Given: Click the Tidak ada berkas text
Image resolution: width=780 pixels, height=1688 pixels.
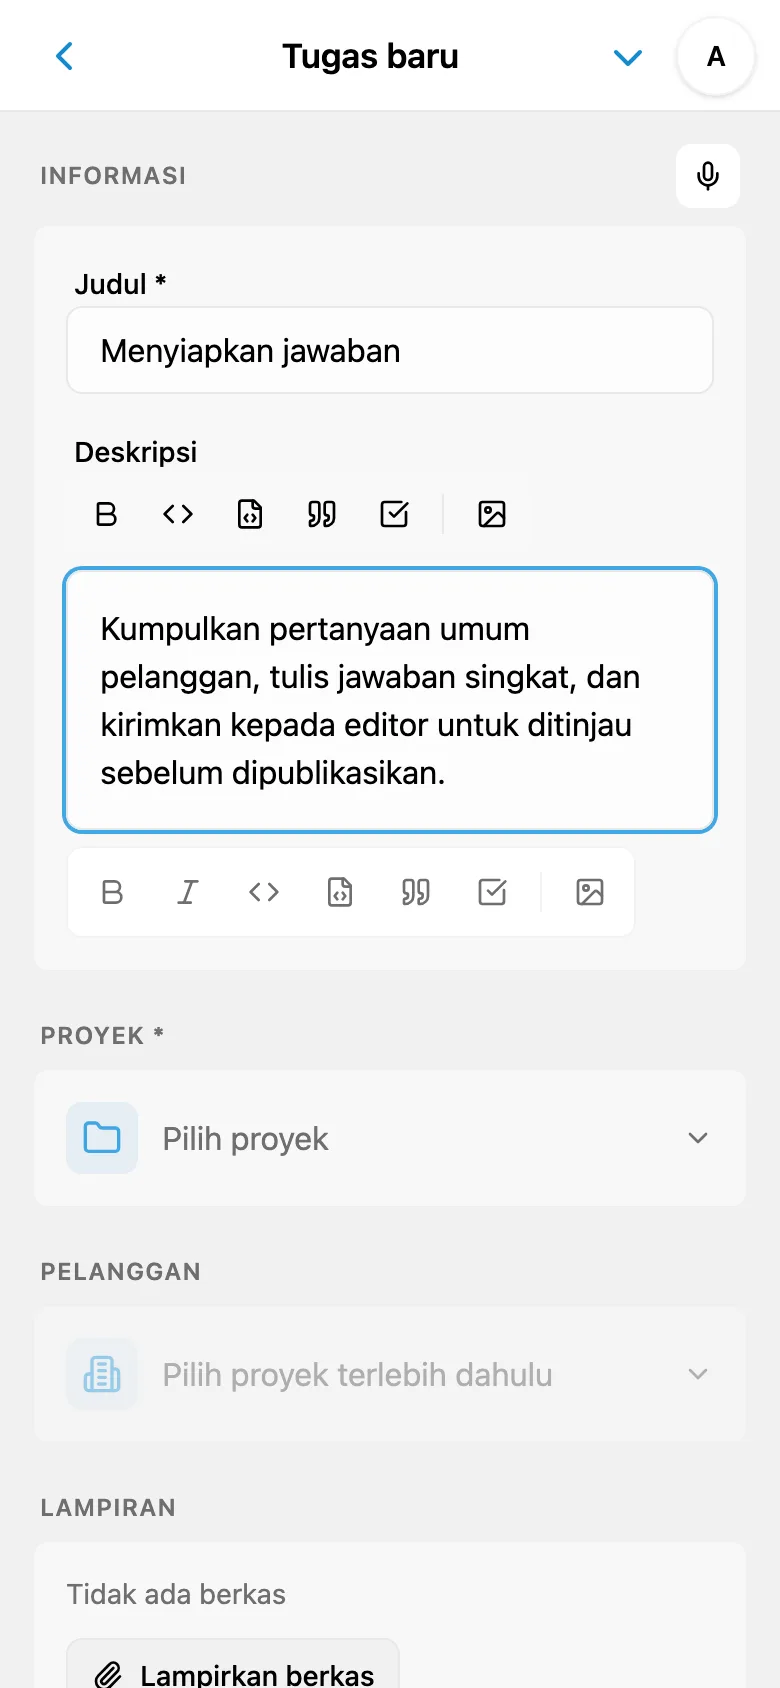Looking at the screenshot, I should 176,1594.
